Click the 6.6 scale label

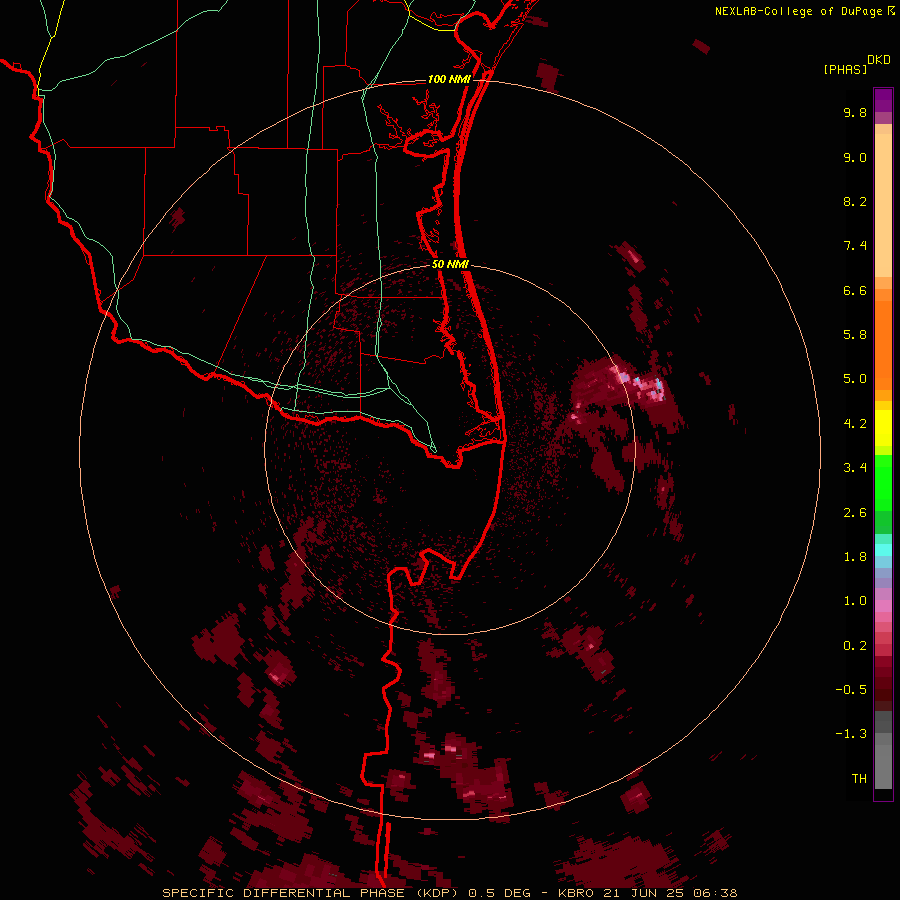click(x=855, y=291)
